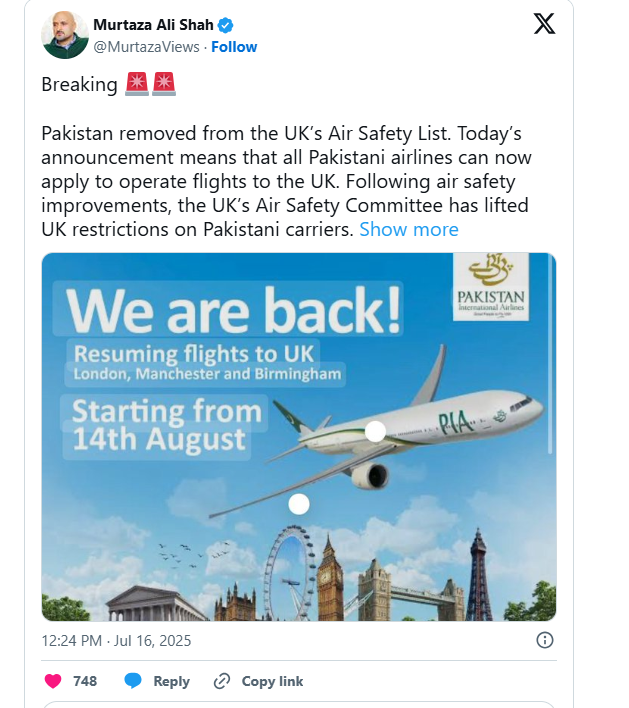Open Murtaza Ali Shah's profile picture
The height and width of the screenshot is (708, 629).
point(65,35)
